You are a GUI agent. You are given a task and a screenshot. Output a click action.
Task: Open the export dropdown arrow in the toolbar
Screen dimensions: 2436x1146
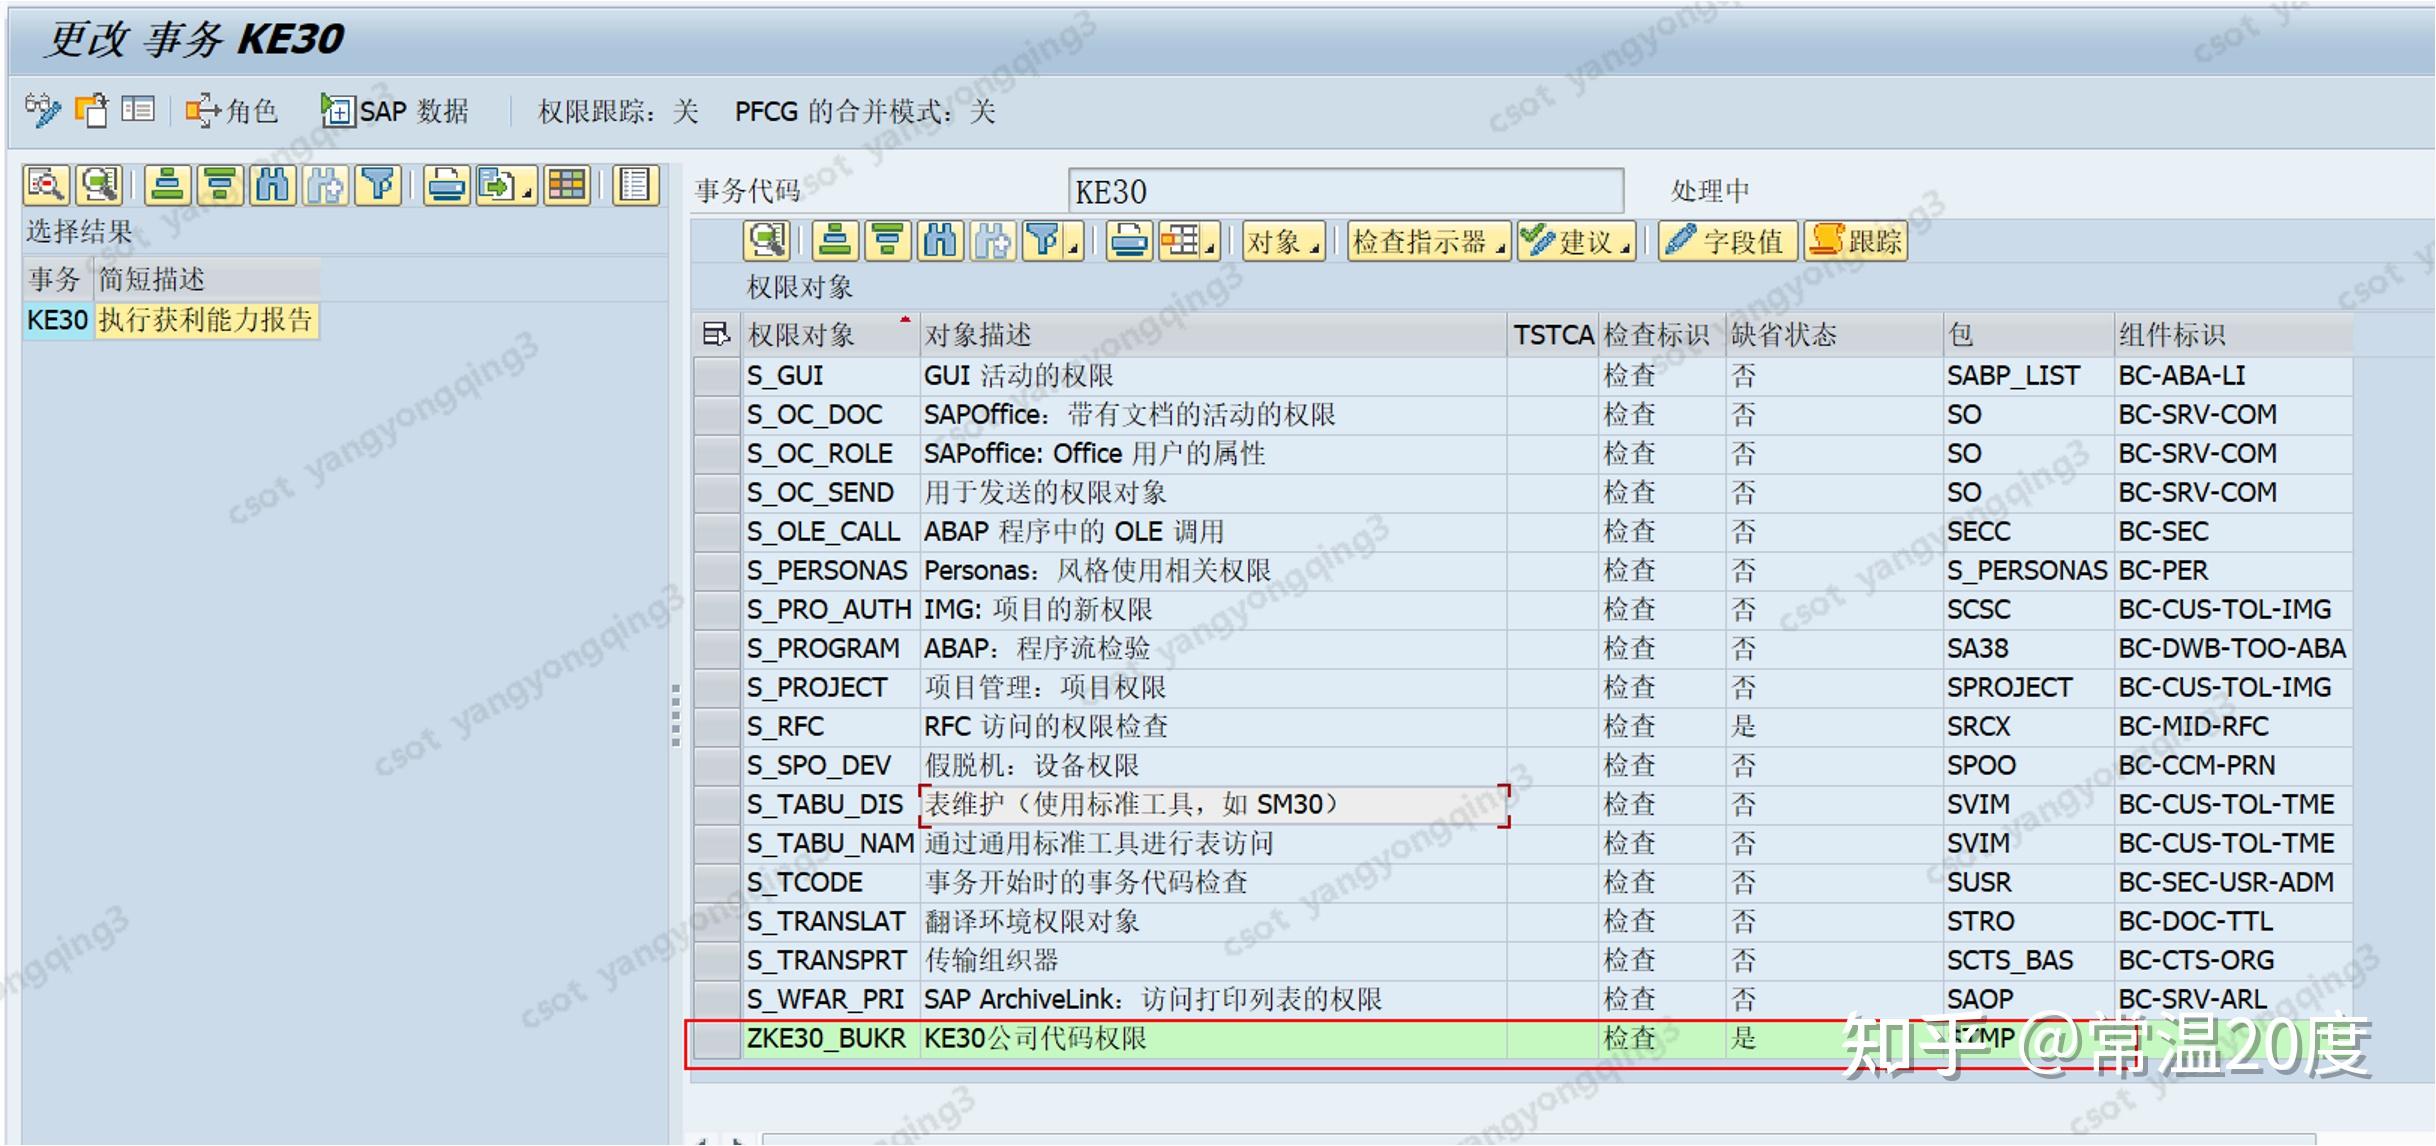click(528, 190)
